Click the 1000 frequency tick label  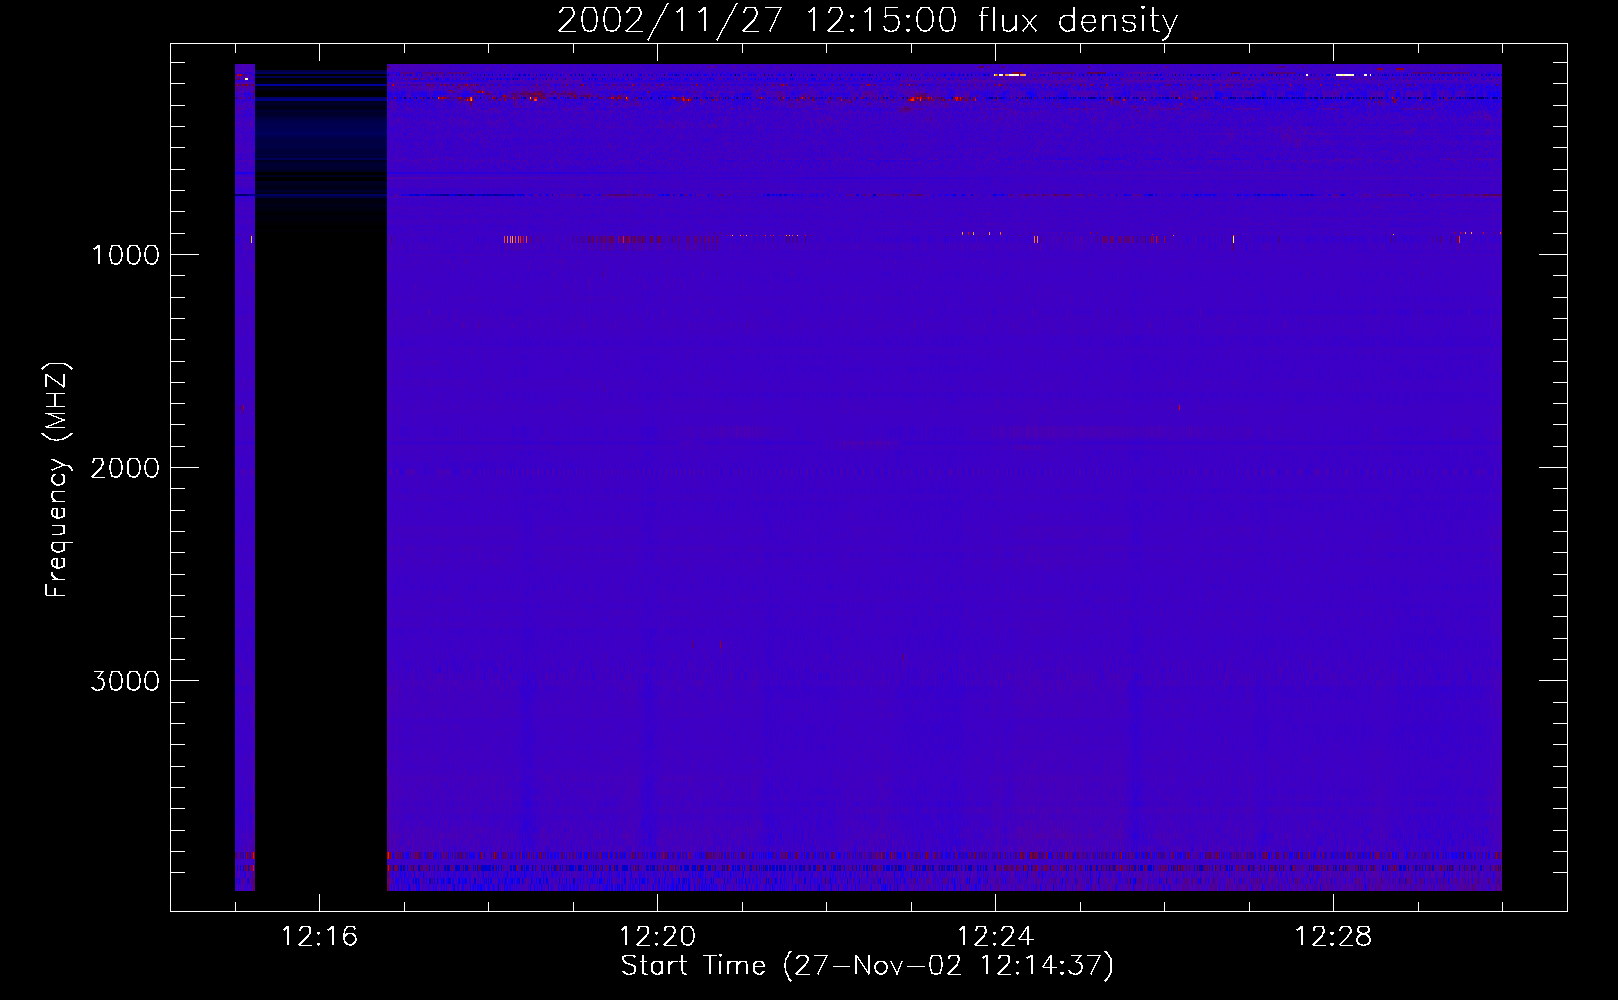(125, 255)
